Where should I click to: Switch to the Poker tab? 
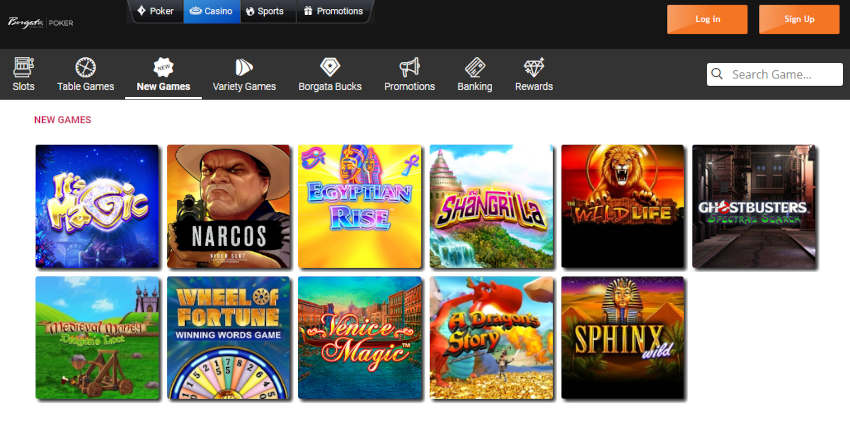156,11
